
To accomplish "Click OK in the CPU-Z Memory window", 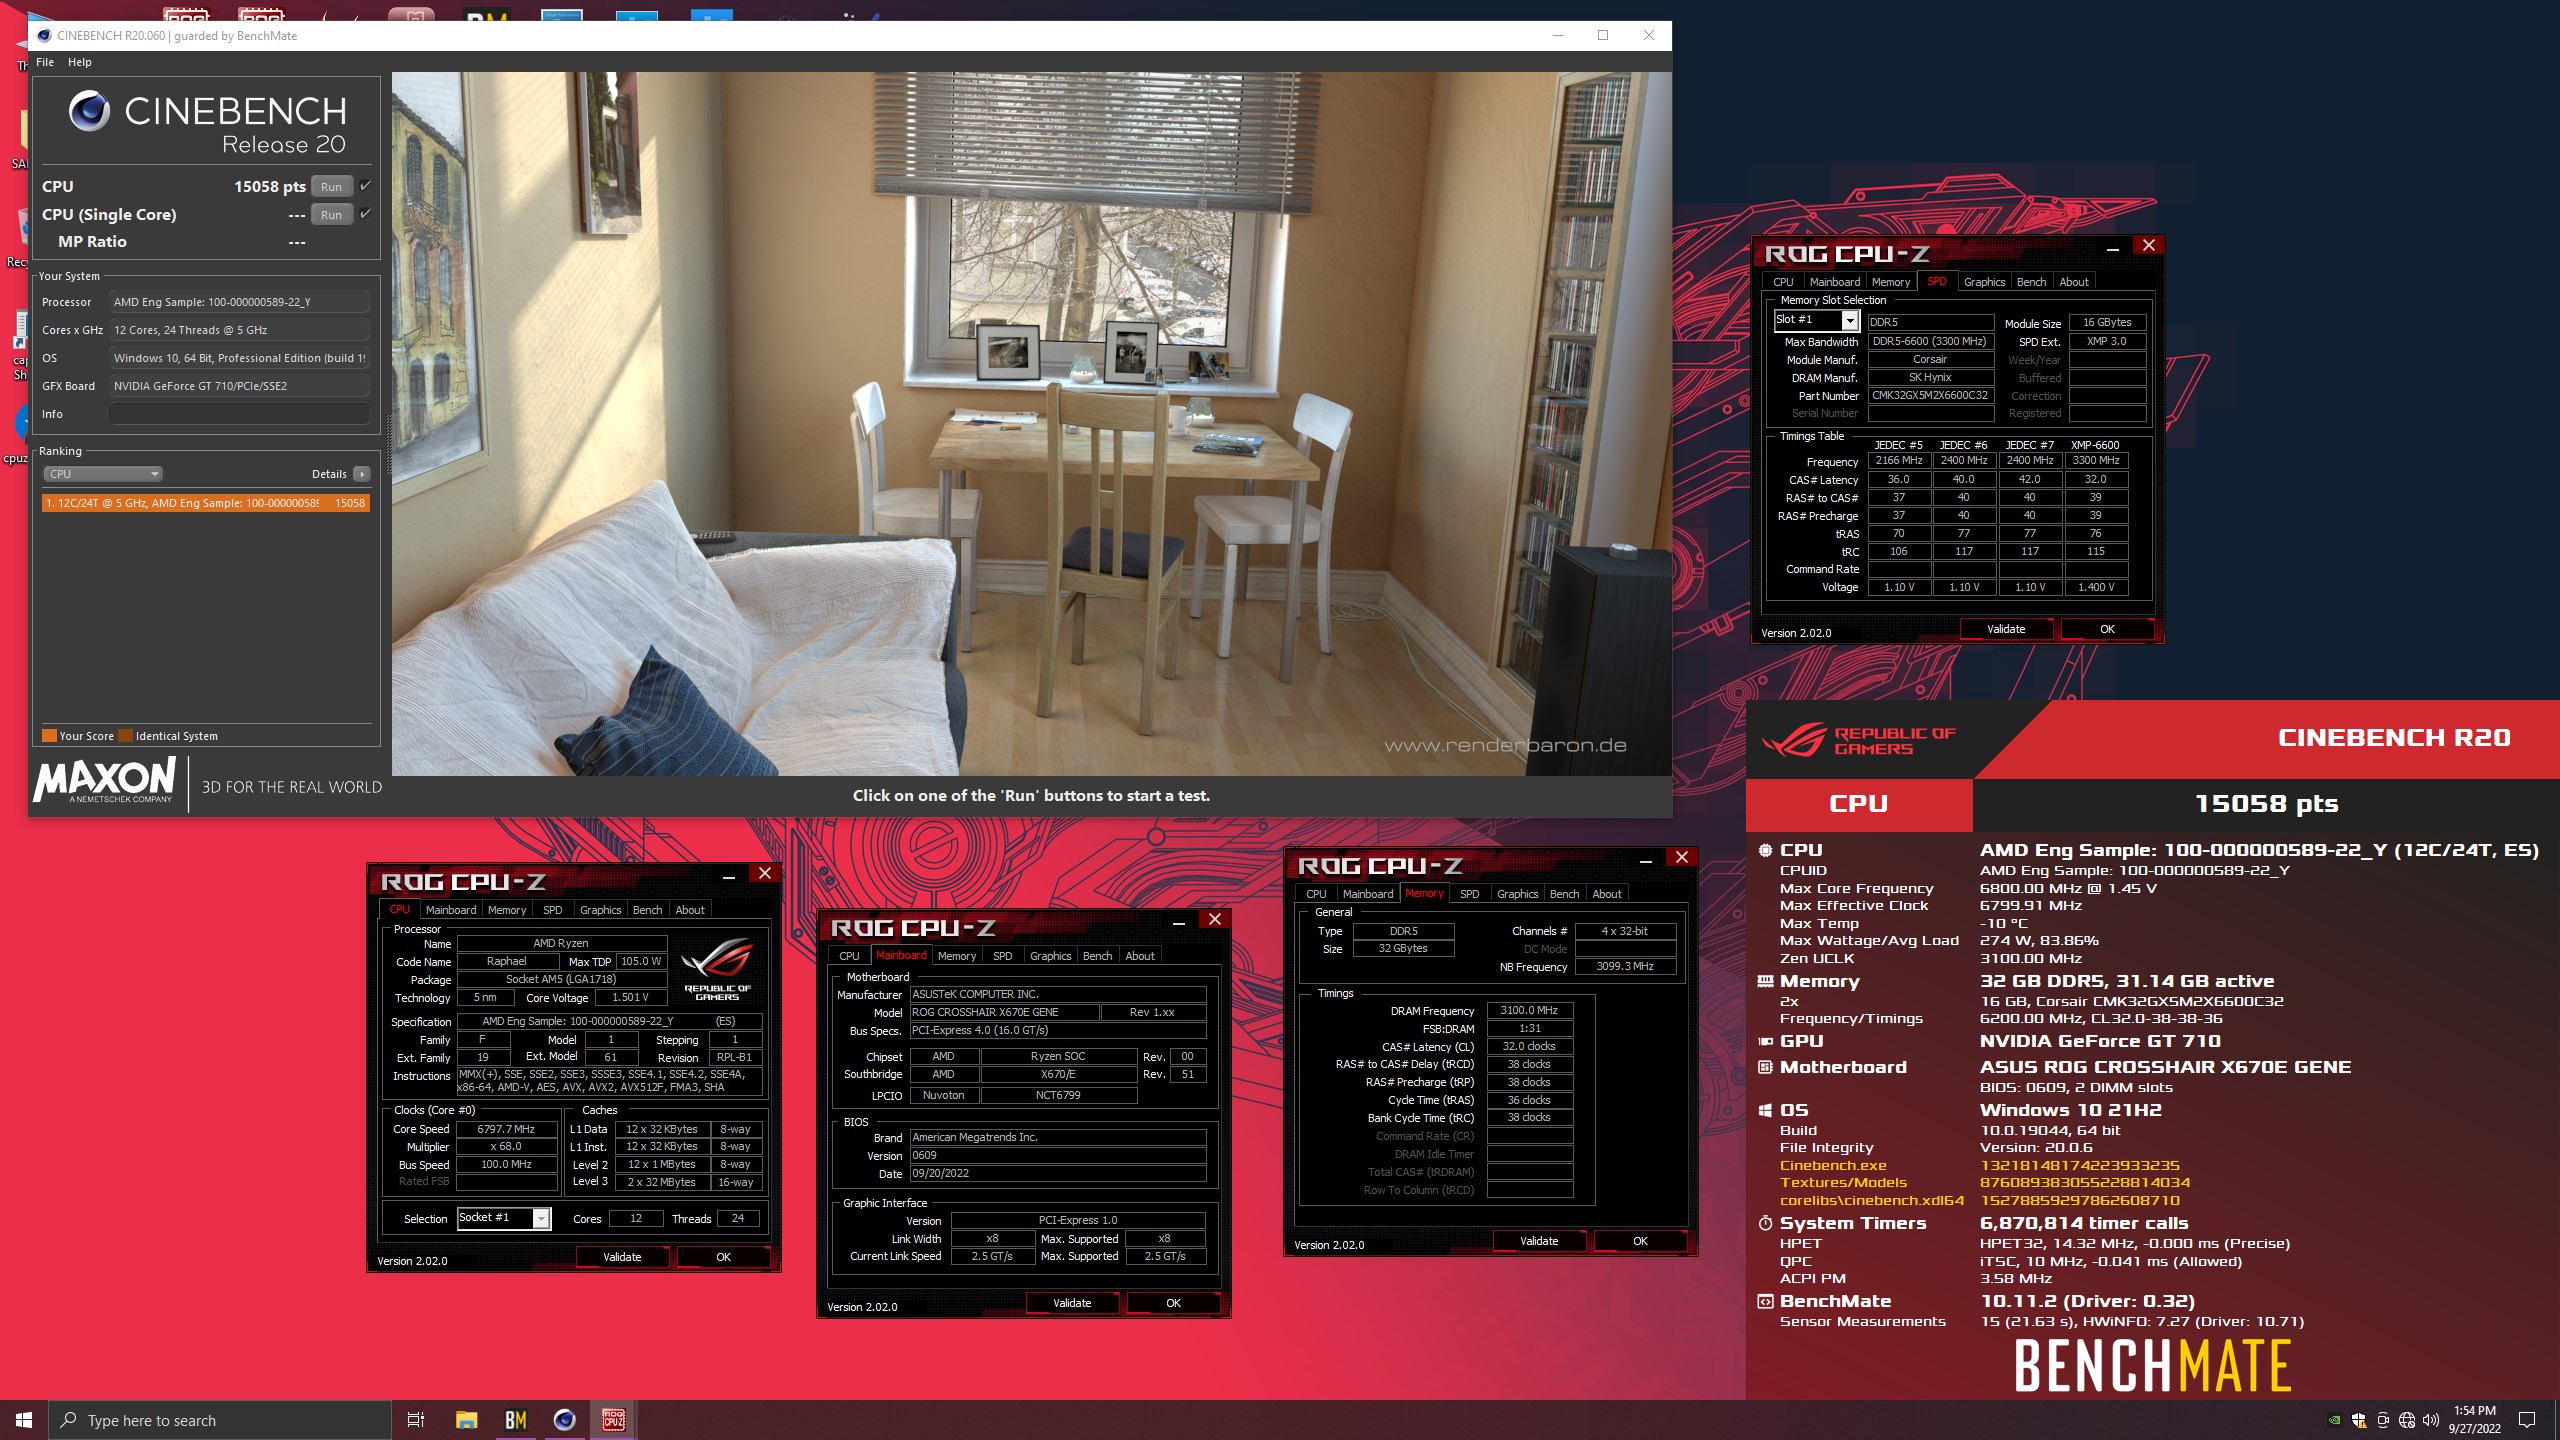I will pos(1640,1241).
